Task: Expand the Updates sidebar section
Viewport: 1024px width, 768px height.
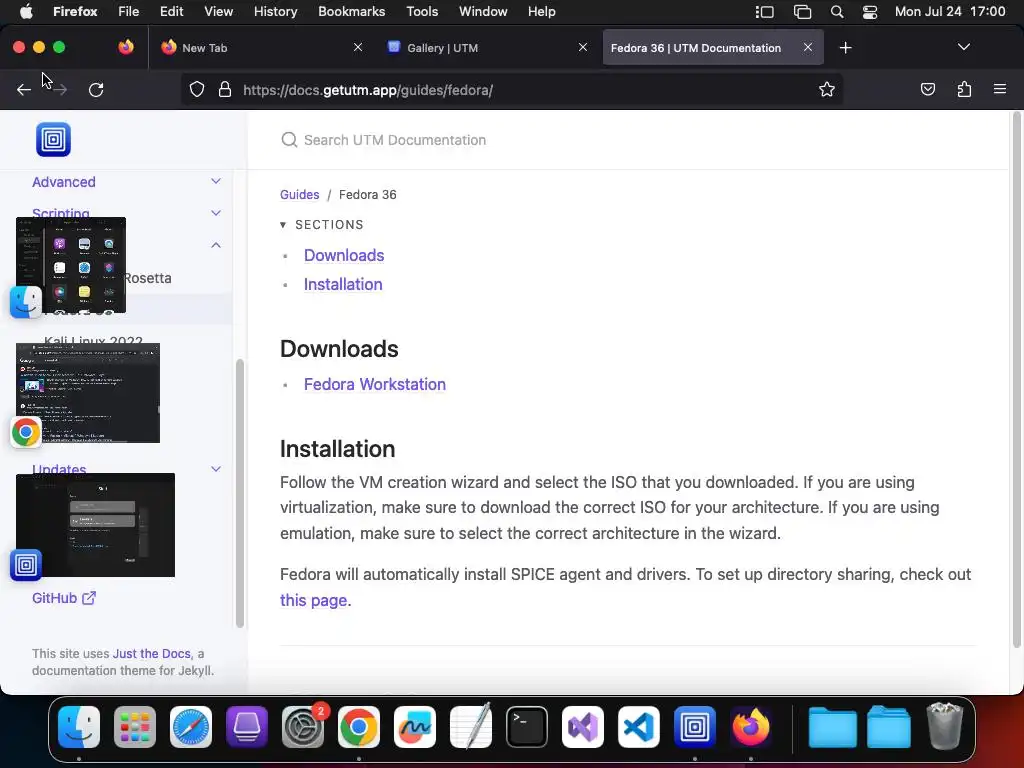Action: click(216, 469)
